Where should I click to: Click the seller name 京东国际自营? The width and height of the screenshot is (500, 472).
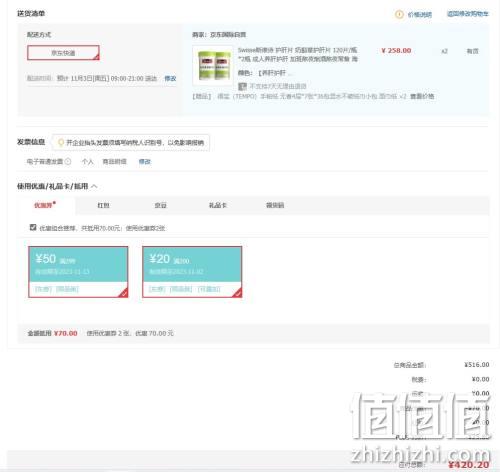pos(228,35)
